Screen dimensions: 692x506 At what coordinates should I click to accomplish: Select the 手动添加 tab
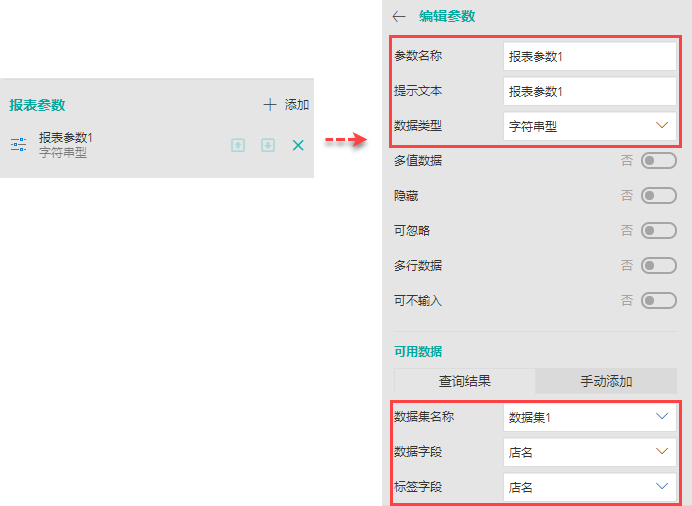(606, 381)
